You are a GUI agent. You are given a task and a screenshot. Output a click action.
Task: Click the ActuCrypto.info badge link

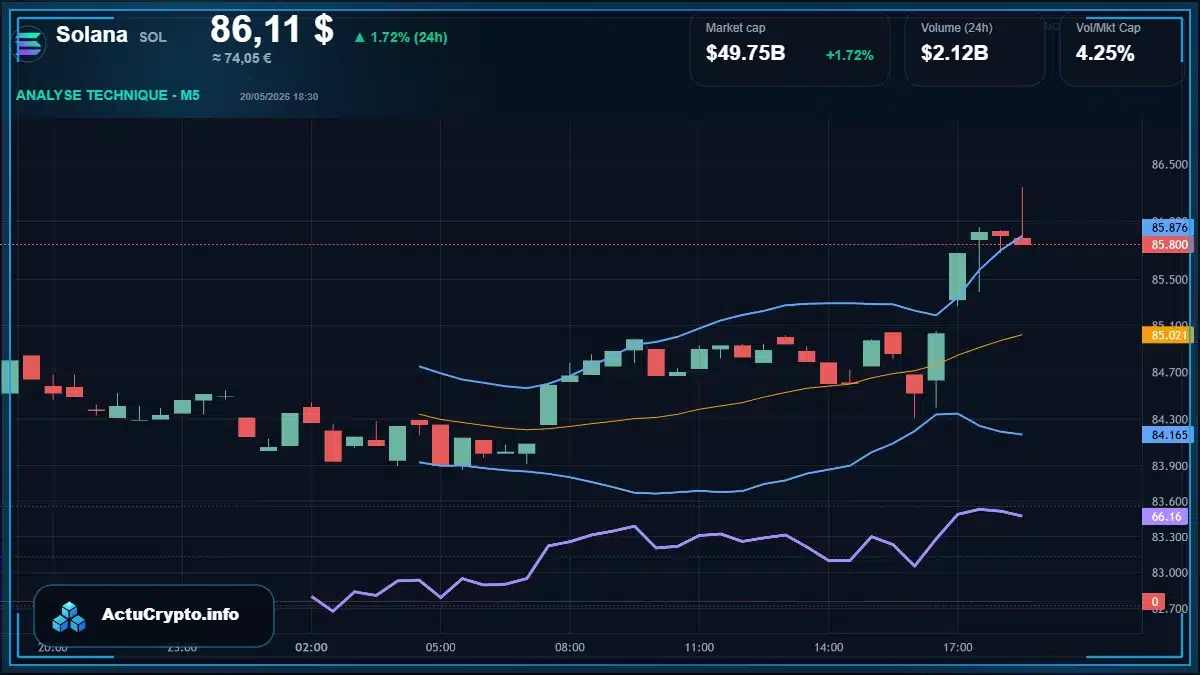pos(154,615)
